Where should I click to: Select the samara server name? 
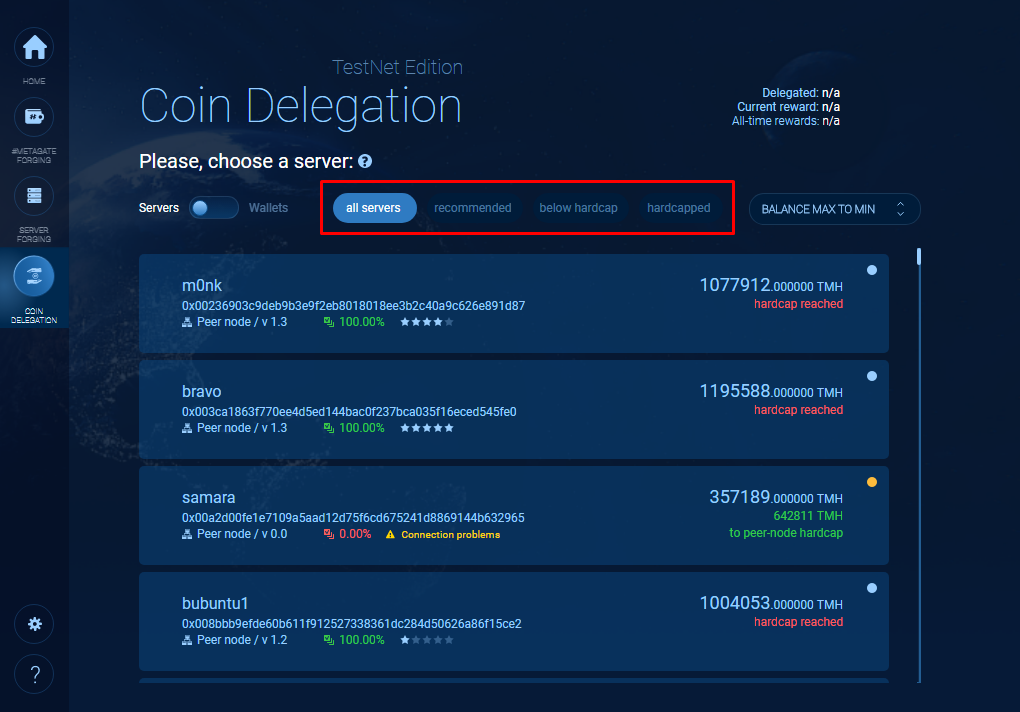coord(208,497)
